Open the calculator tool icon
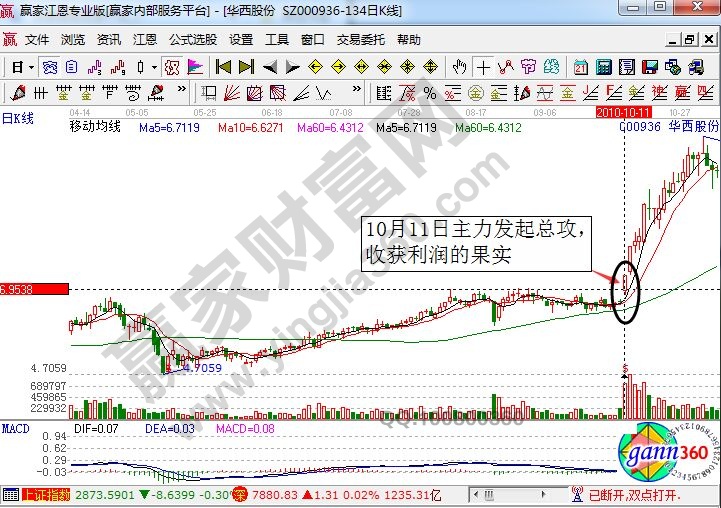The height and width of the screenshot is (508, 721). 603,67
